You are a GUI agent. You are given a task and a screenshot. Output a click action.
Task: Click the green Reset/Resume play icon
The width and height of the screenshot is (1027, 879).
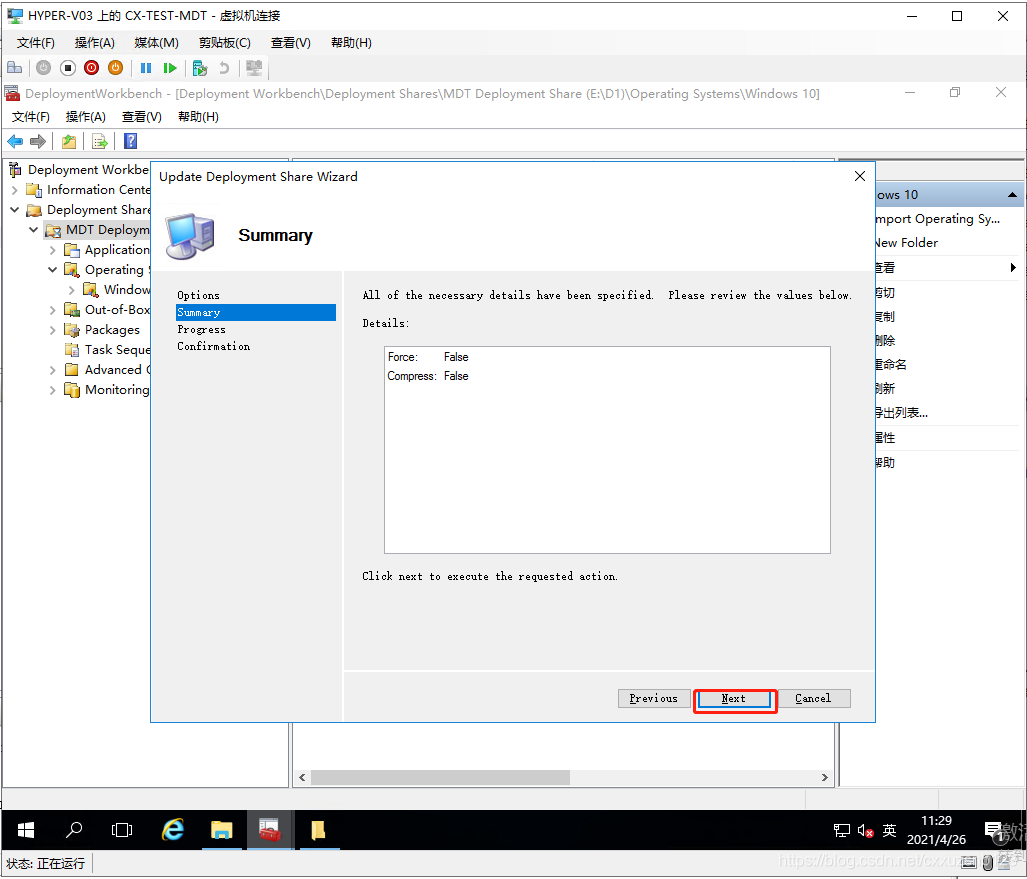pyautogui.click(x=170, y=67)
